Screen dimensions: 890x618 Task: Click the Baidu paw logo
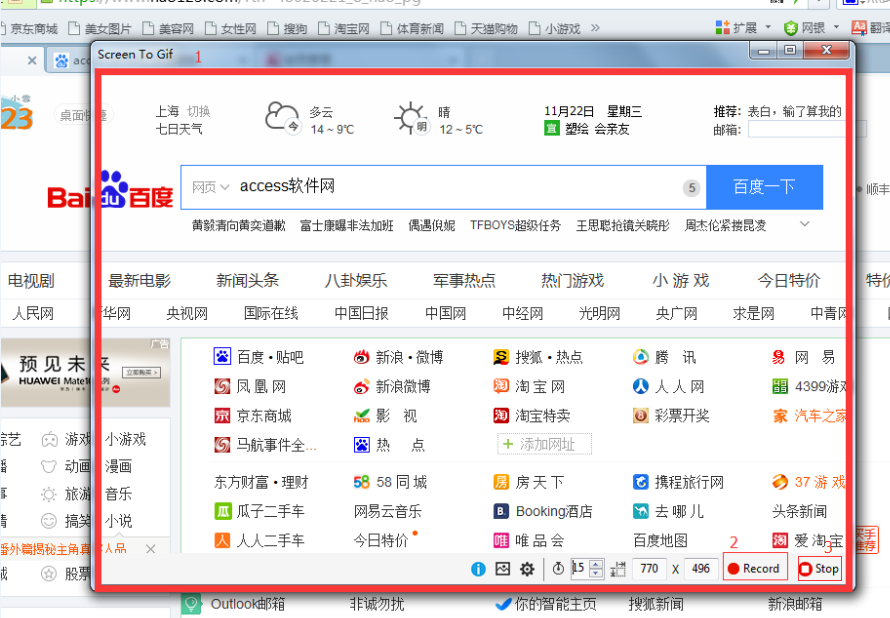(x=114, y=189)
